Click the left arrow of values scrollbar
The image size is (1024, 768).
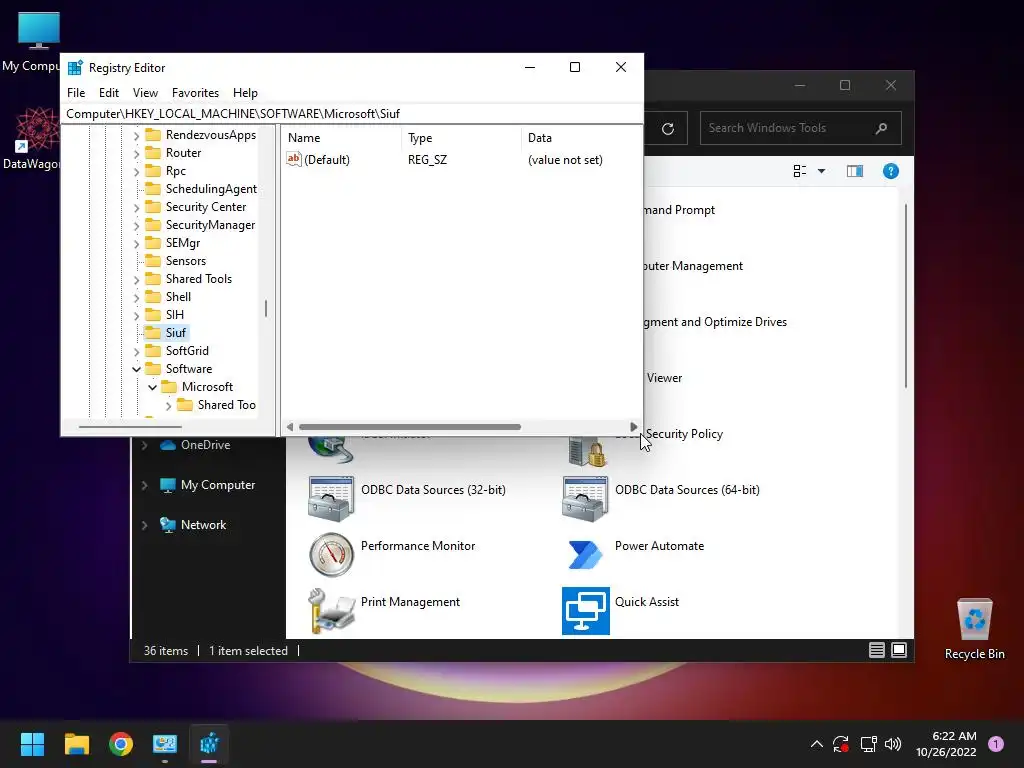(290, 427)
